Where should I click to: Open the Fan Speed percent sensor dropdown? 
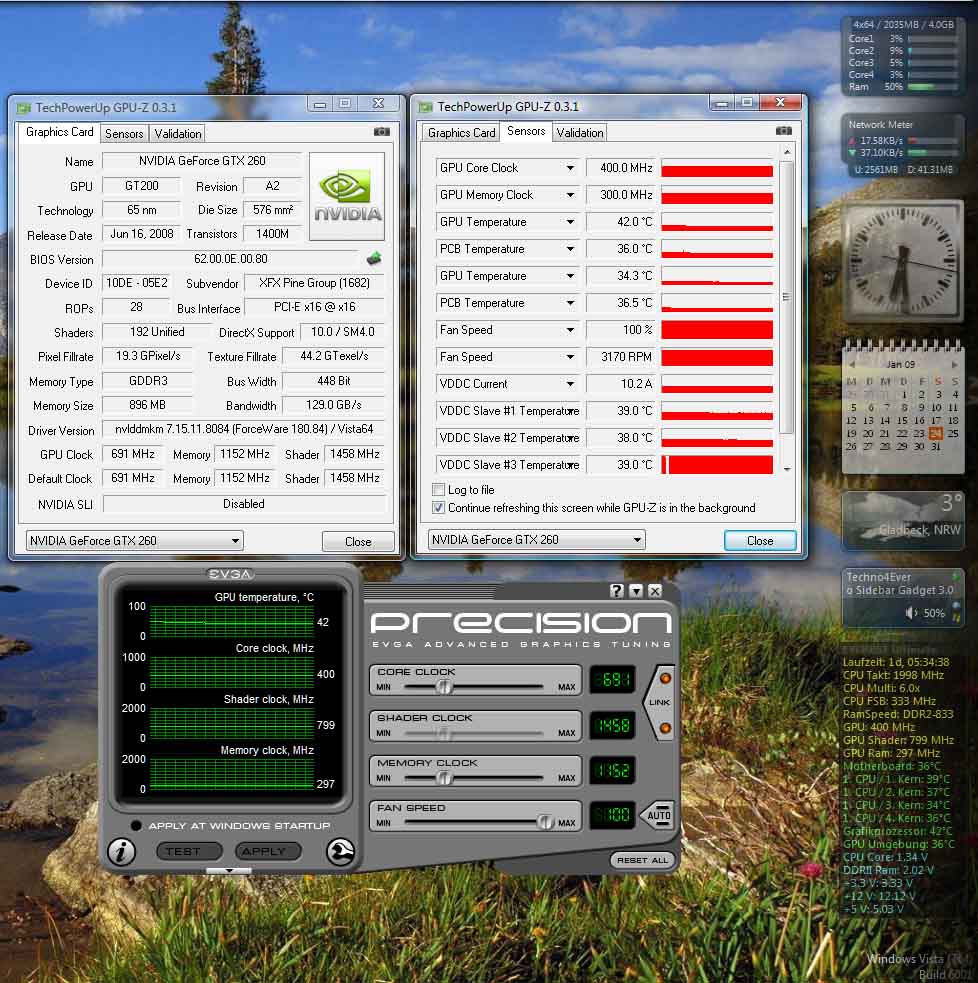click(x=570, y=330)
